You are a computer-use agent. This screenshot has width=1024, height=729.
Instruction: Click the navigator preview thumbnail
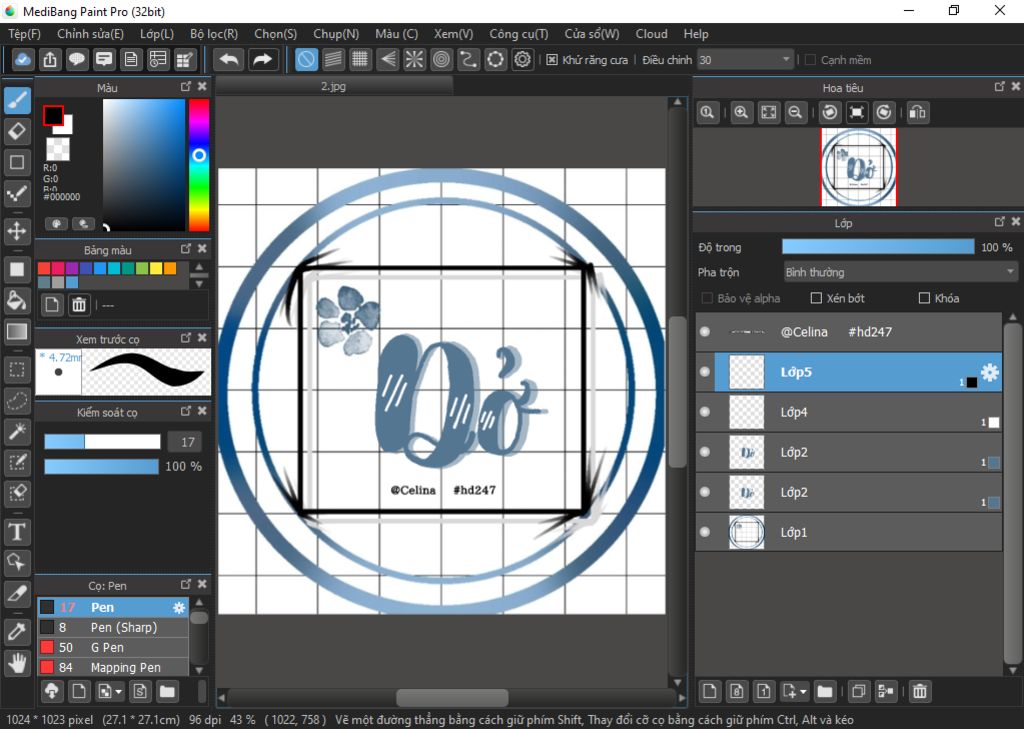pyautogui.click(x=859, y=167)
